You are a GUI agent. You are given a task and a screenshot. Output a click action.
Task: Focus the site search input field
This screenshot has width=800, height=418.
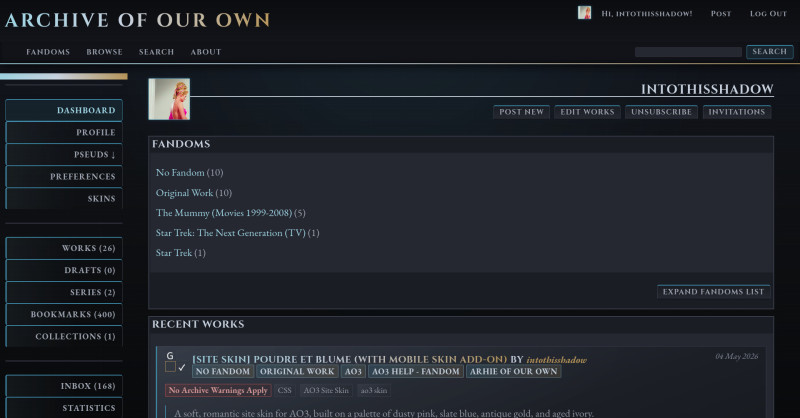click(x=688, y=52)
